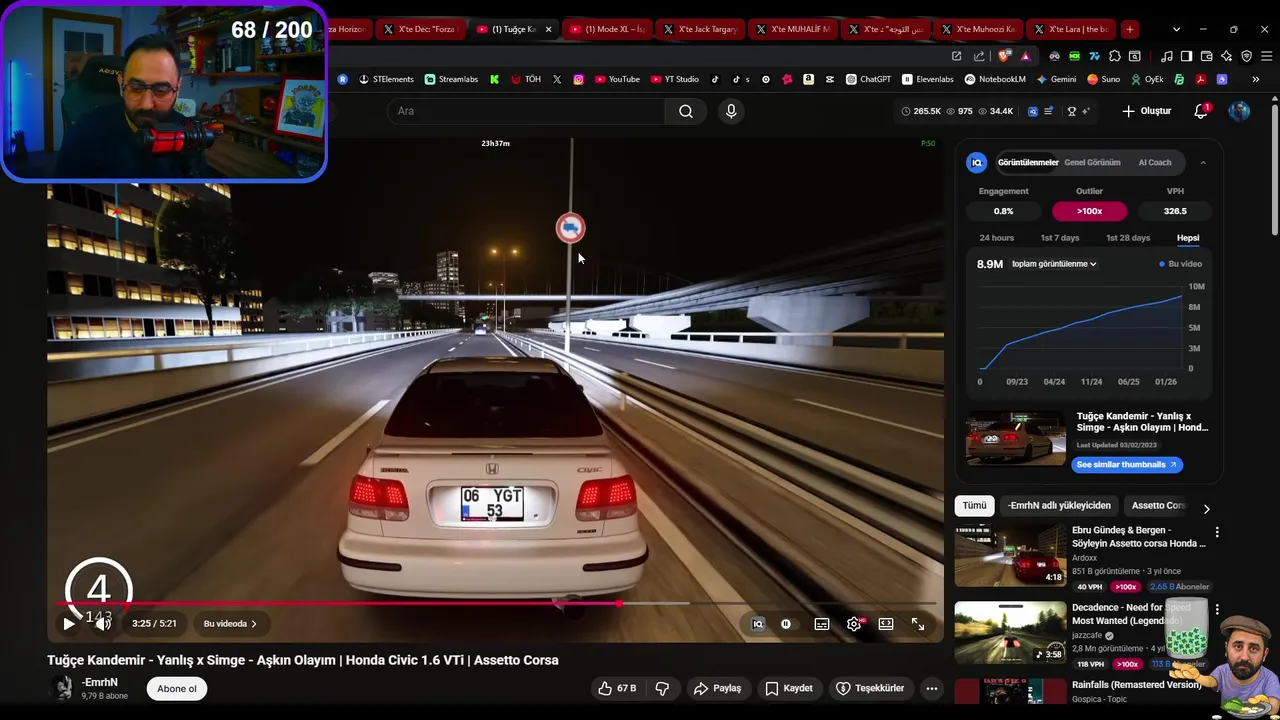1280x720 pixels.
Task: Subscribe with the 'Abone ol' button
Action: [x=177, y=688]
